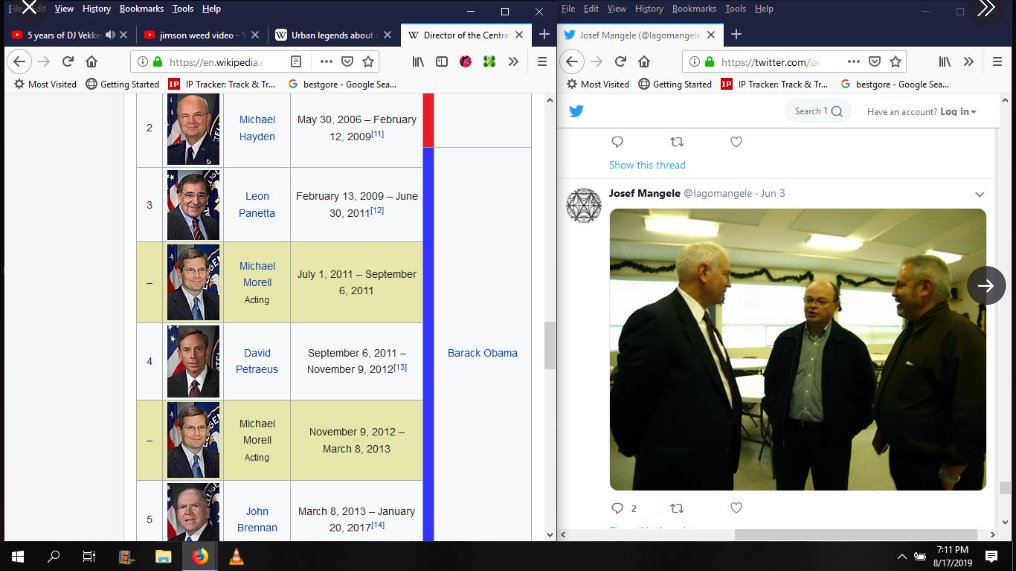Image resolution: width=1016 pixels, height=571 pixels.
Task: Click the Wikipedia address bar
Action: (x=216, y=62)
